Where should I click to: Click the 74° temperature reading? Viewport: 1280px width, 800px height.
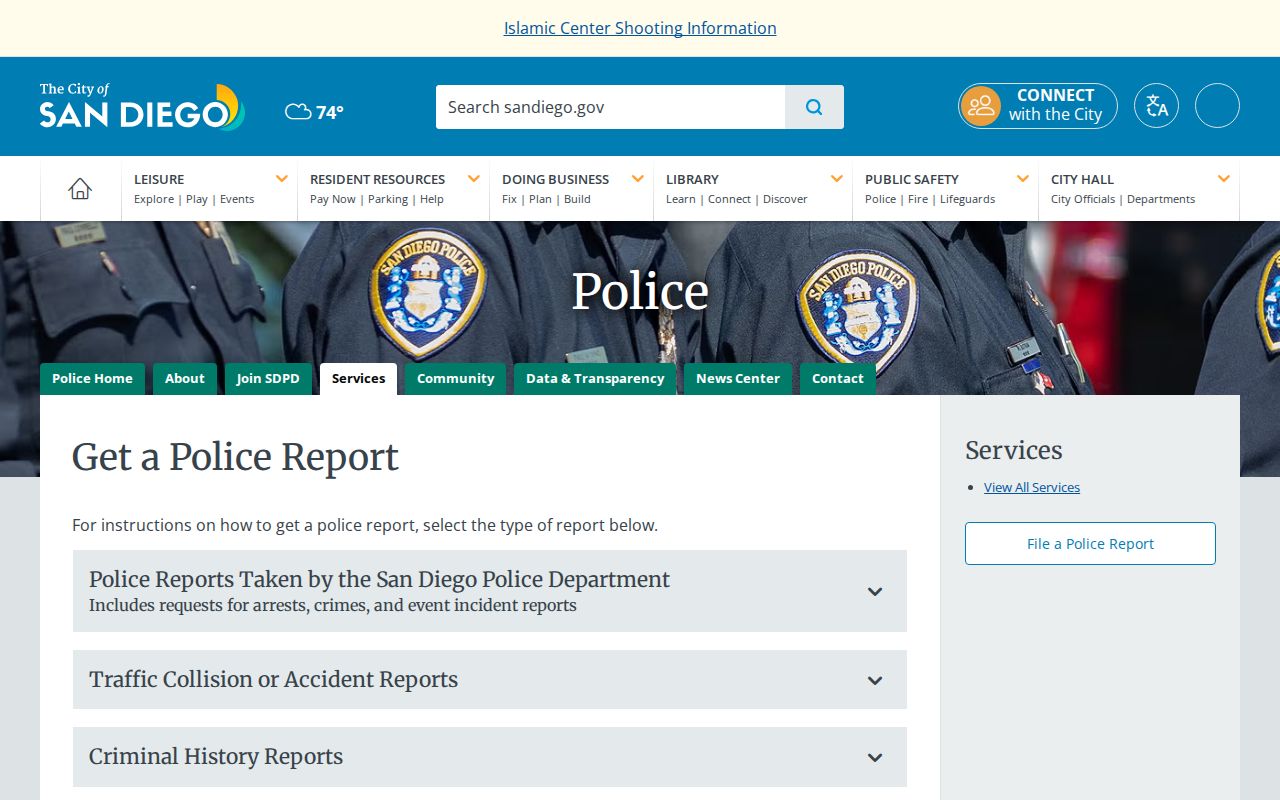click(330, 112)
